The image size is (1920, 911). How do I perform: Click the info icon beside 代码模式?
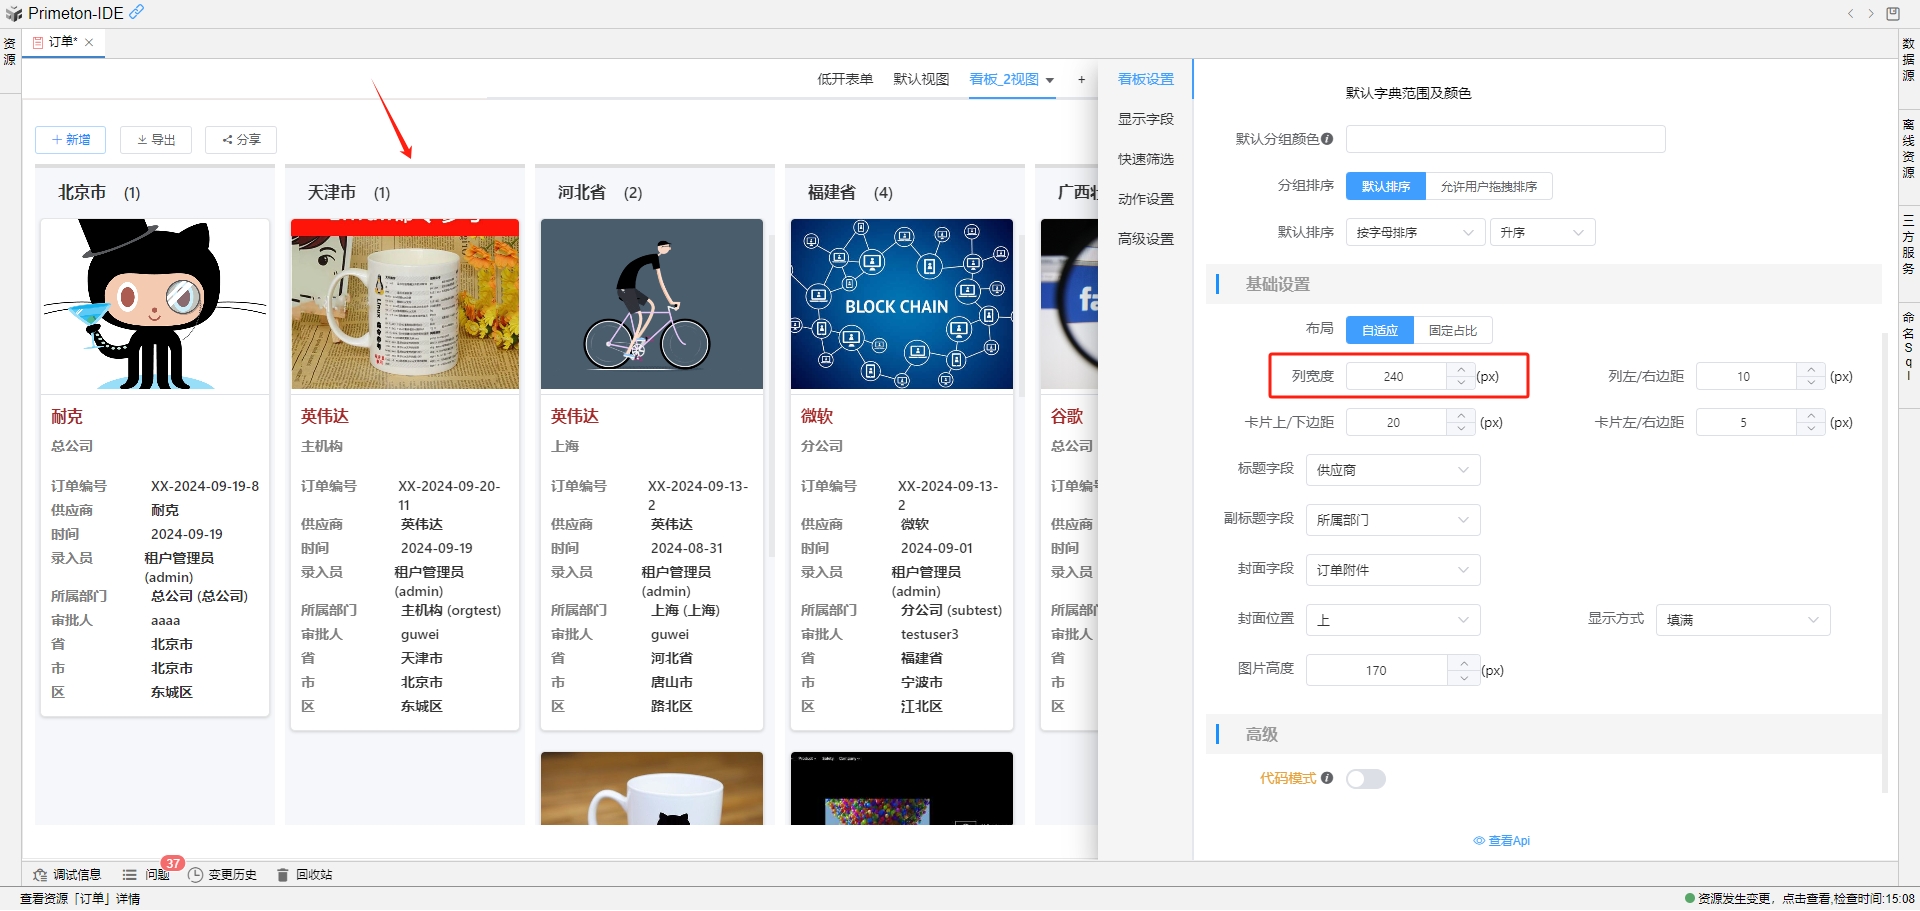click(x=1327, y=778)
